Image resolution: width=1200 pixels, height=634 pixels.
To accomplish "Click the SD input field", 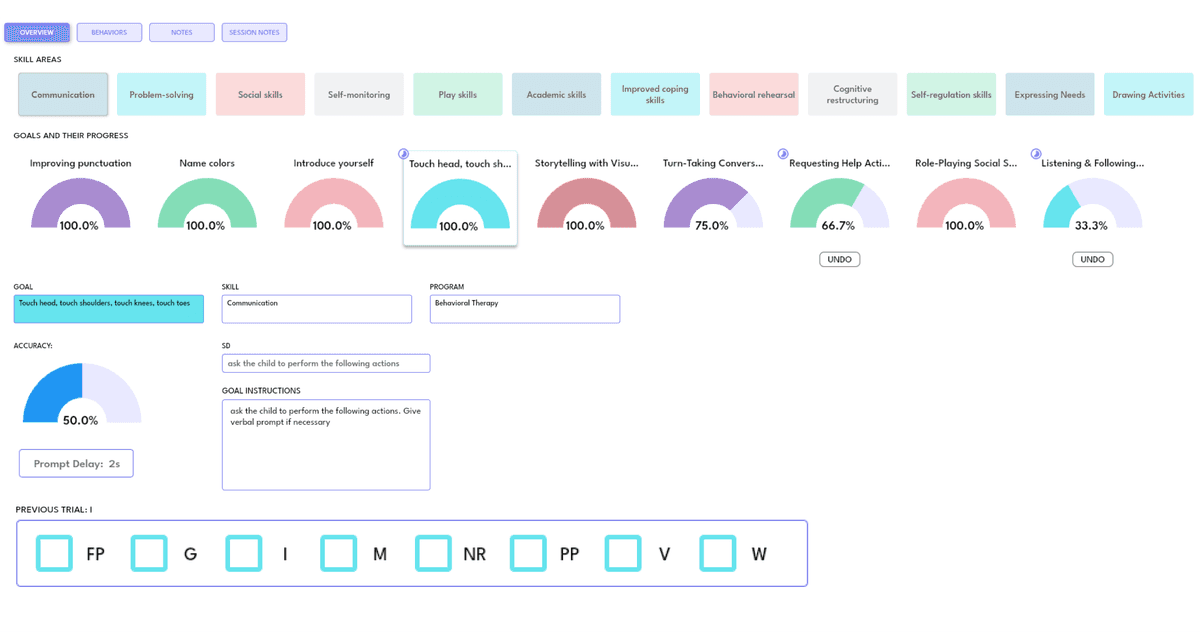I will (325, 363).
